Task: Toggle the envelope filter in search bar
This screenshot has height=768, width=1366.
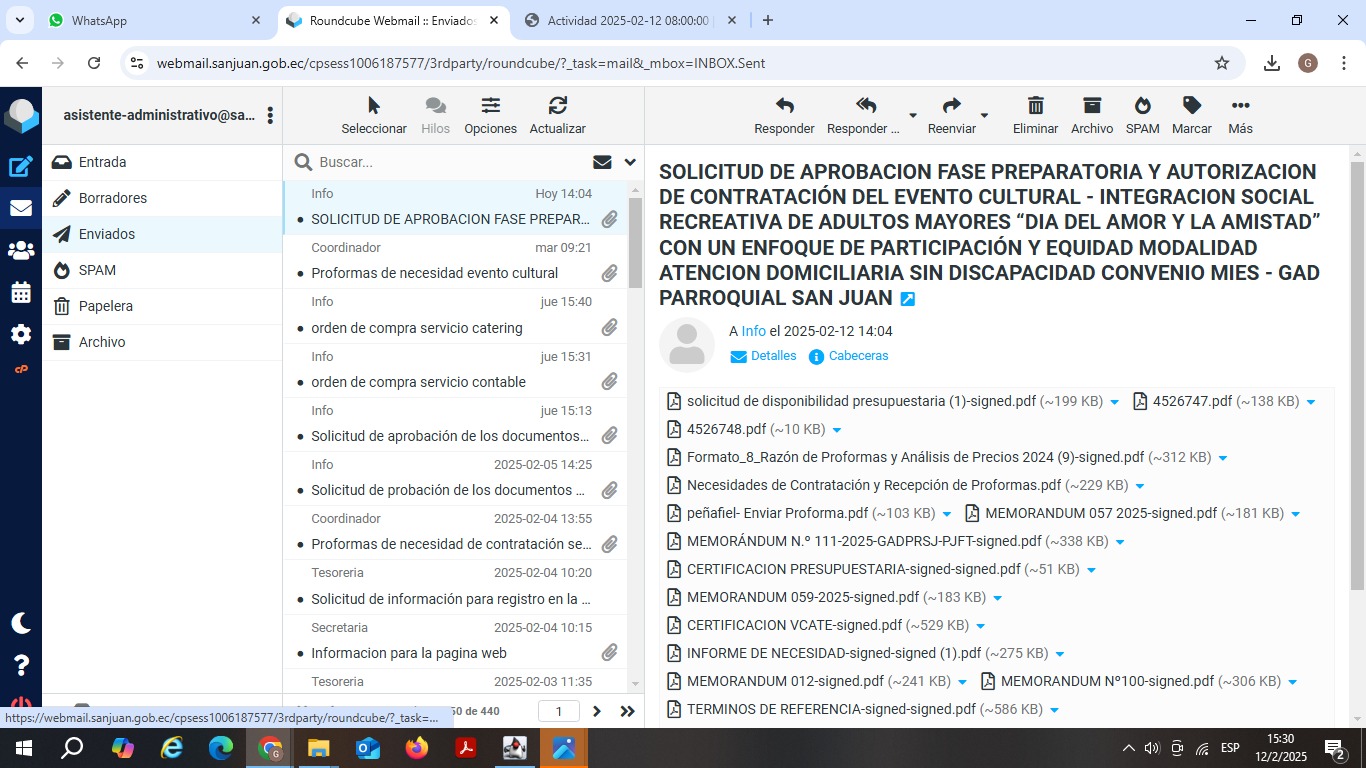Action: coord(602,162)
